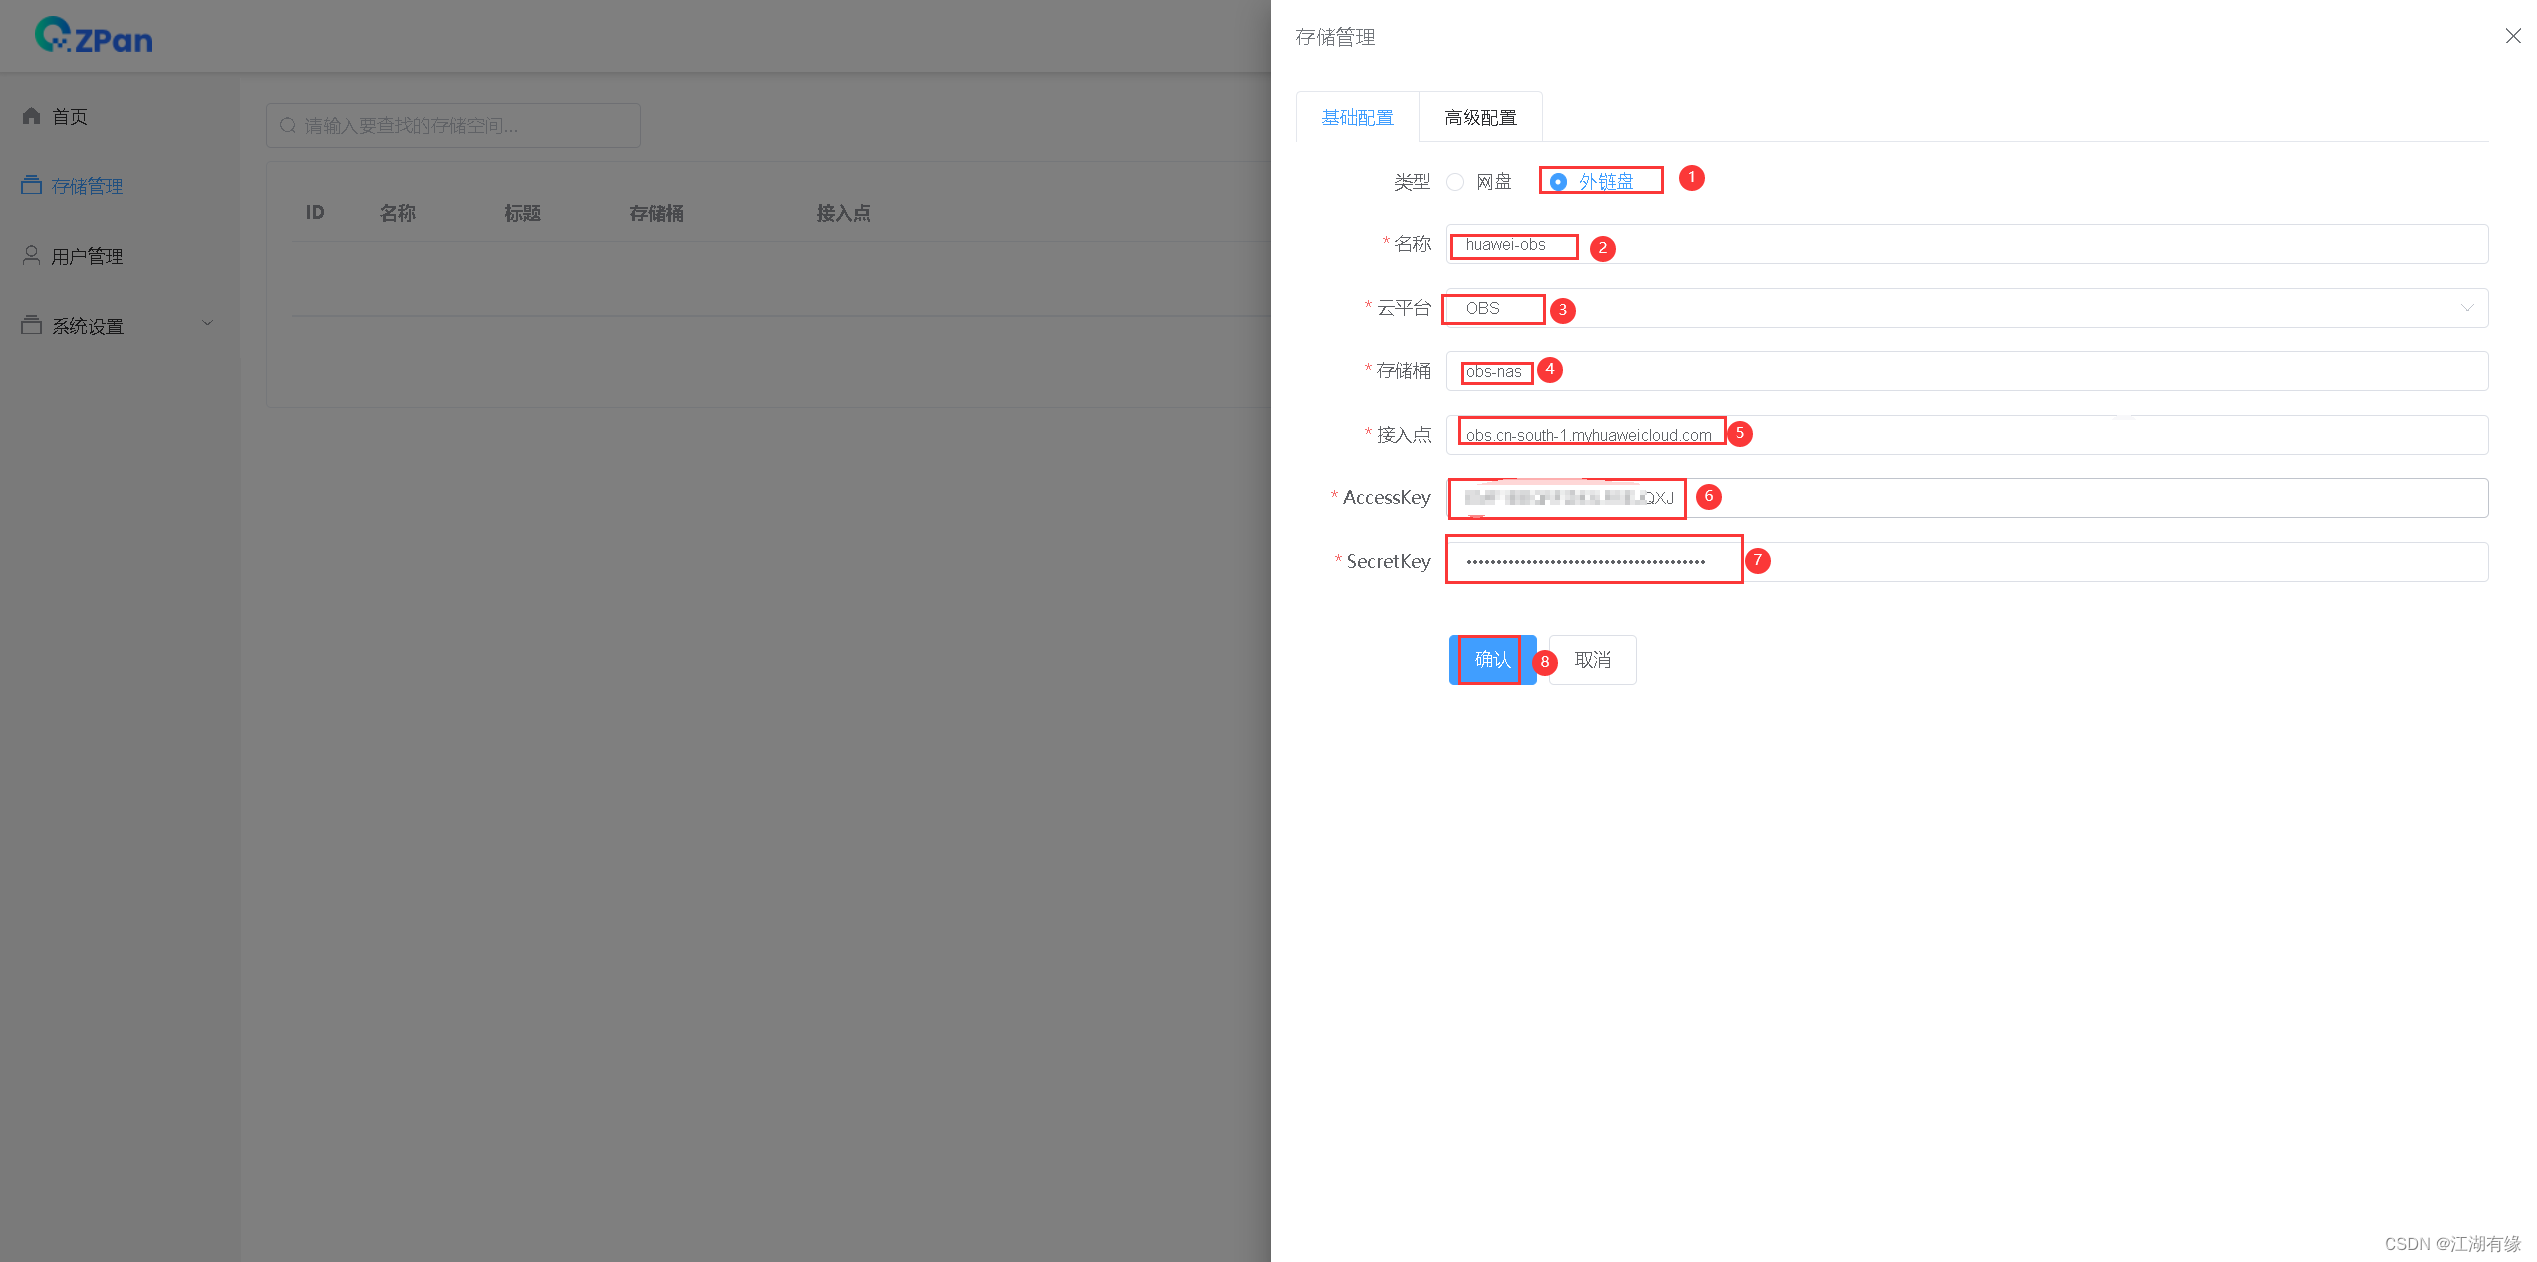The width and height of the screenshot is (2537, 1262).
Task: Click the 类型 field label
Action: coord(1412,182)
